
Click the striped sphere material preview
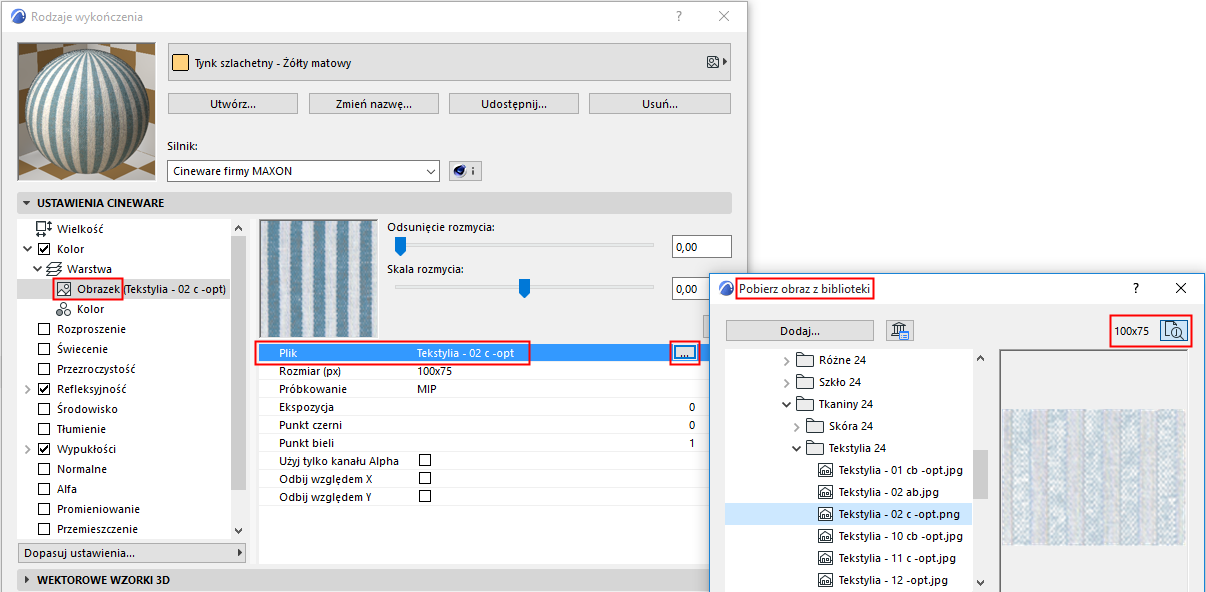point(86,110)
